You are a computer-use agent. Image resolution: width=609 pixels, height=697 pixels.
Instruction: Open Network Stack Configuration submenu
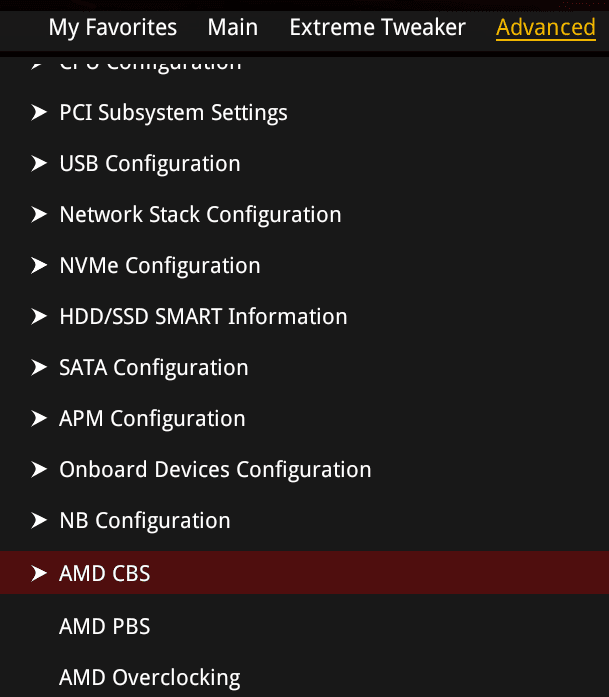point(200,215)
